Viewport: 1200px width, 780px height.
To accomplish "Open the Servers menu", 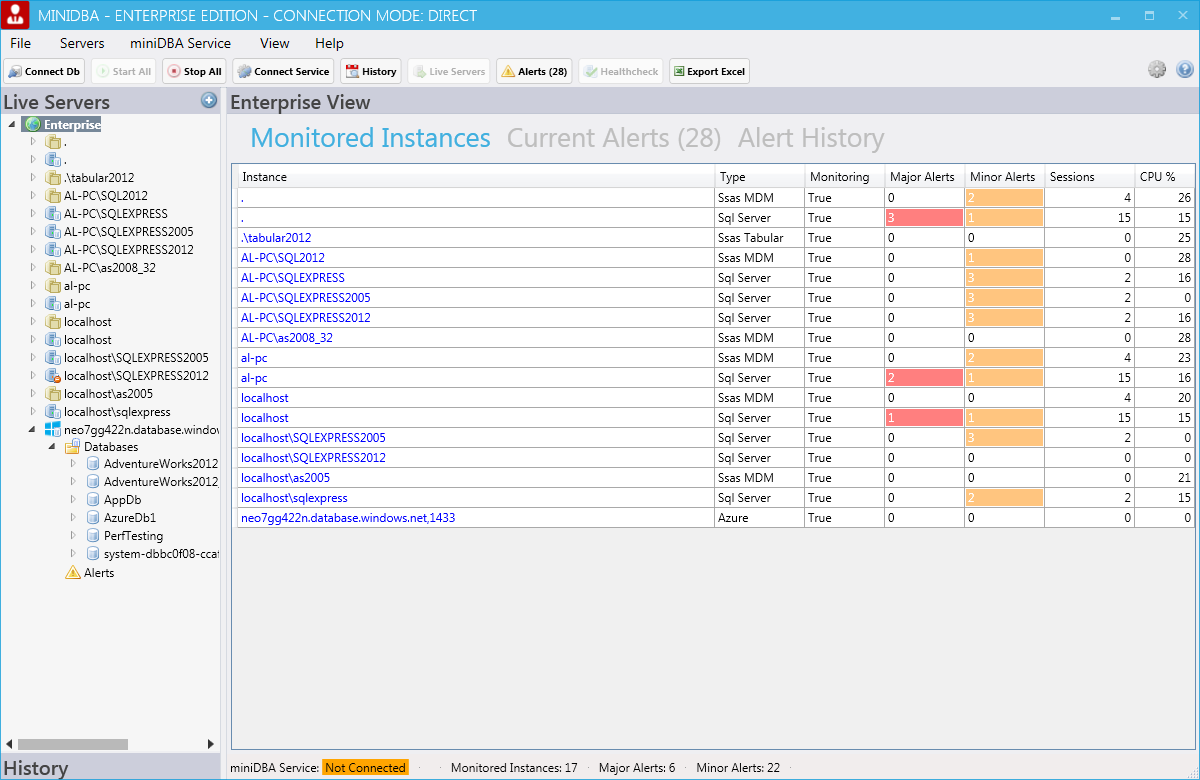I will pyautogui.click(x=82, y=43).
